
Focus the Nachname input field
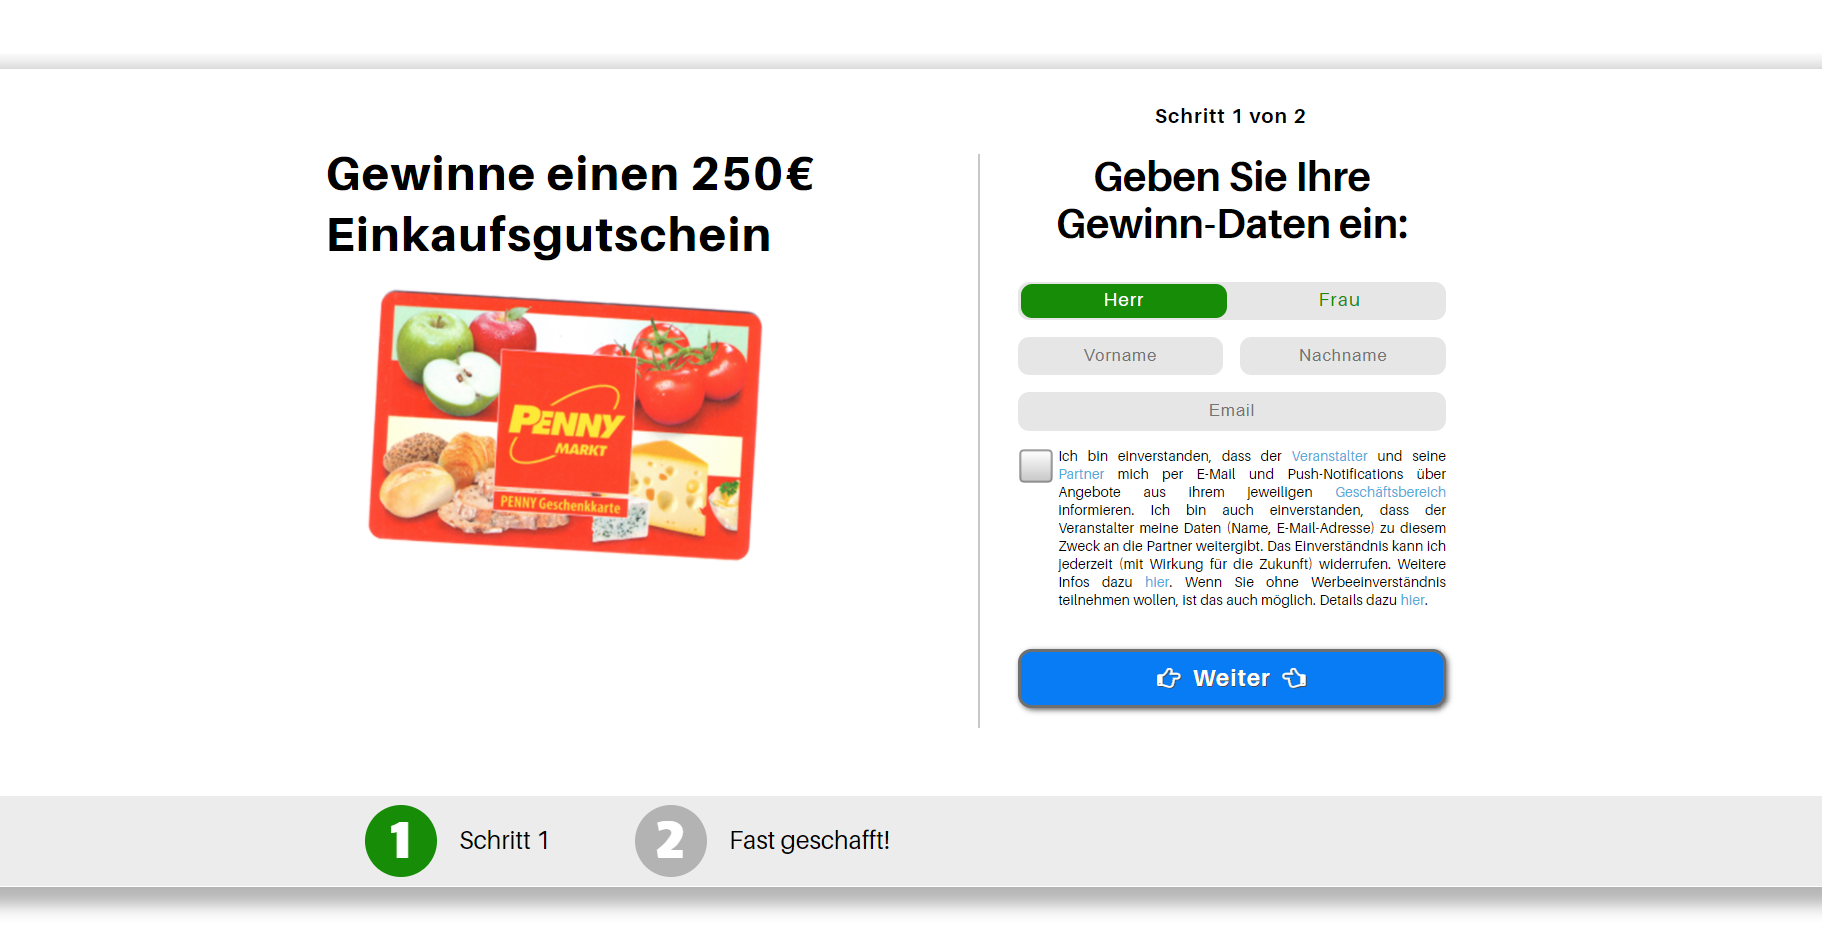tap(1343, 356)
